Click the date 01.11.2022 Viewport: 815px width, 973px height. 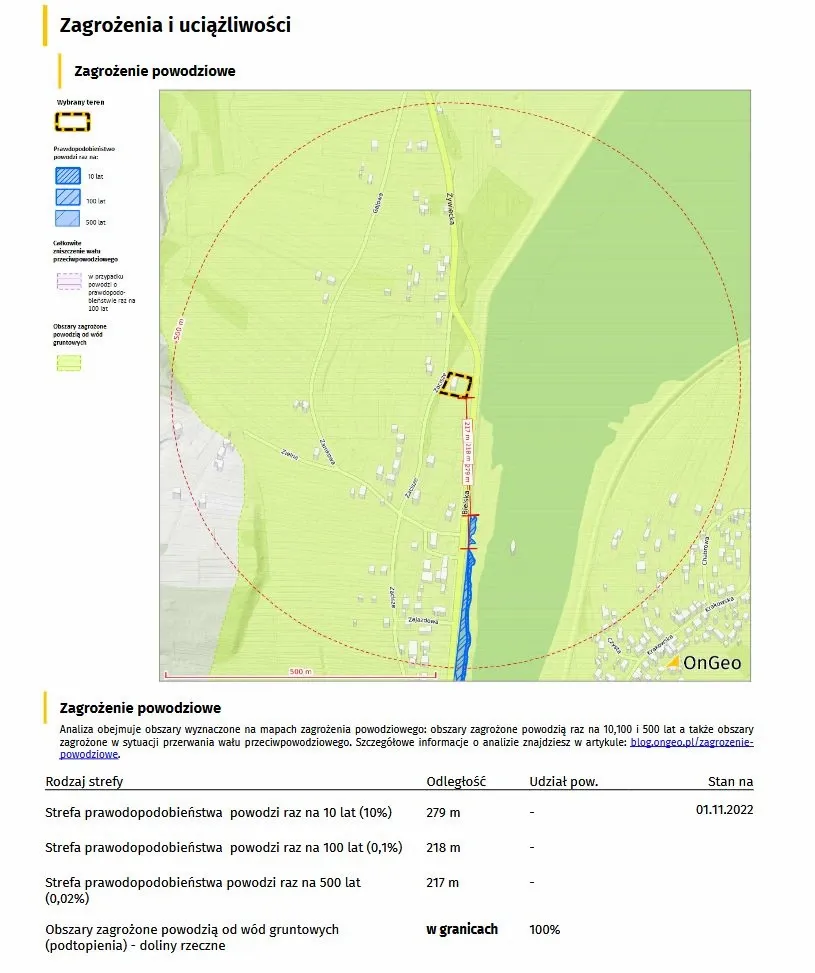tap(724, 809)
